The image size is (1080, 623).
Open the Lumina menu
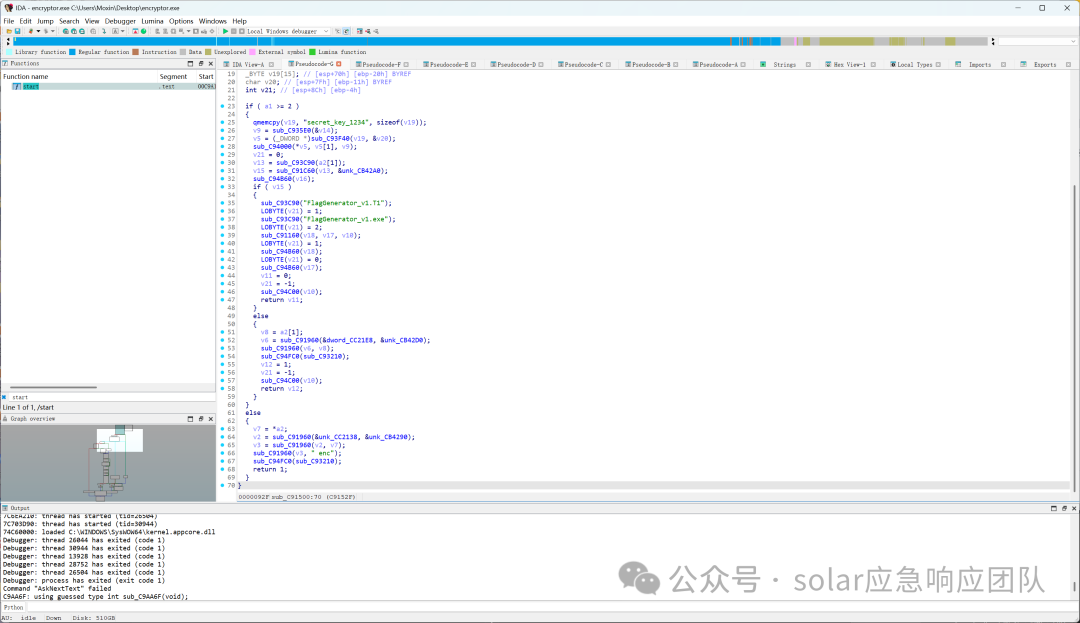pos(152,21)
